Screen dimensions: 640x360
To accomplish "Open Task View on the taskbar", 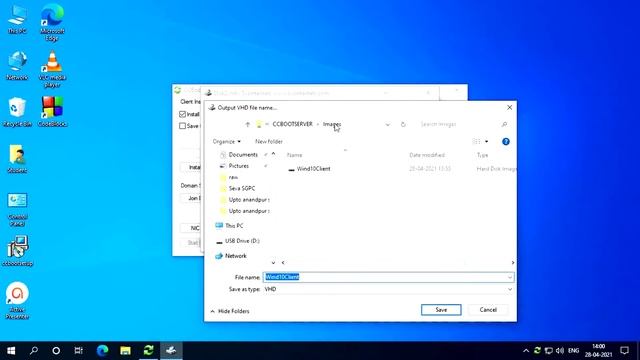I will [78, 351].
